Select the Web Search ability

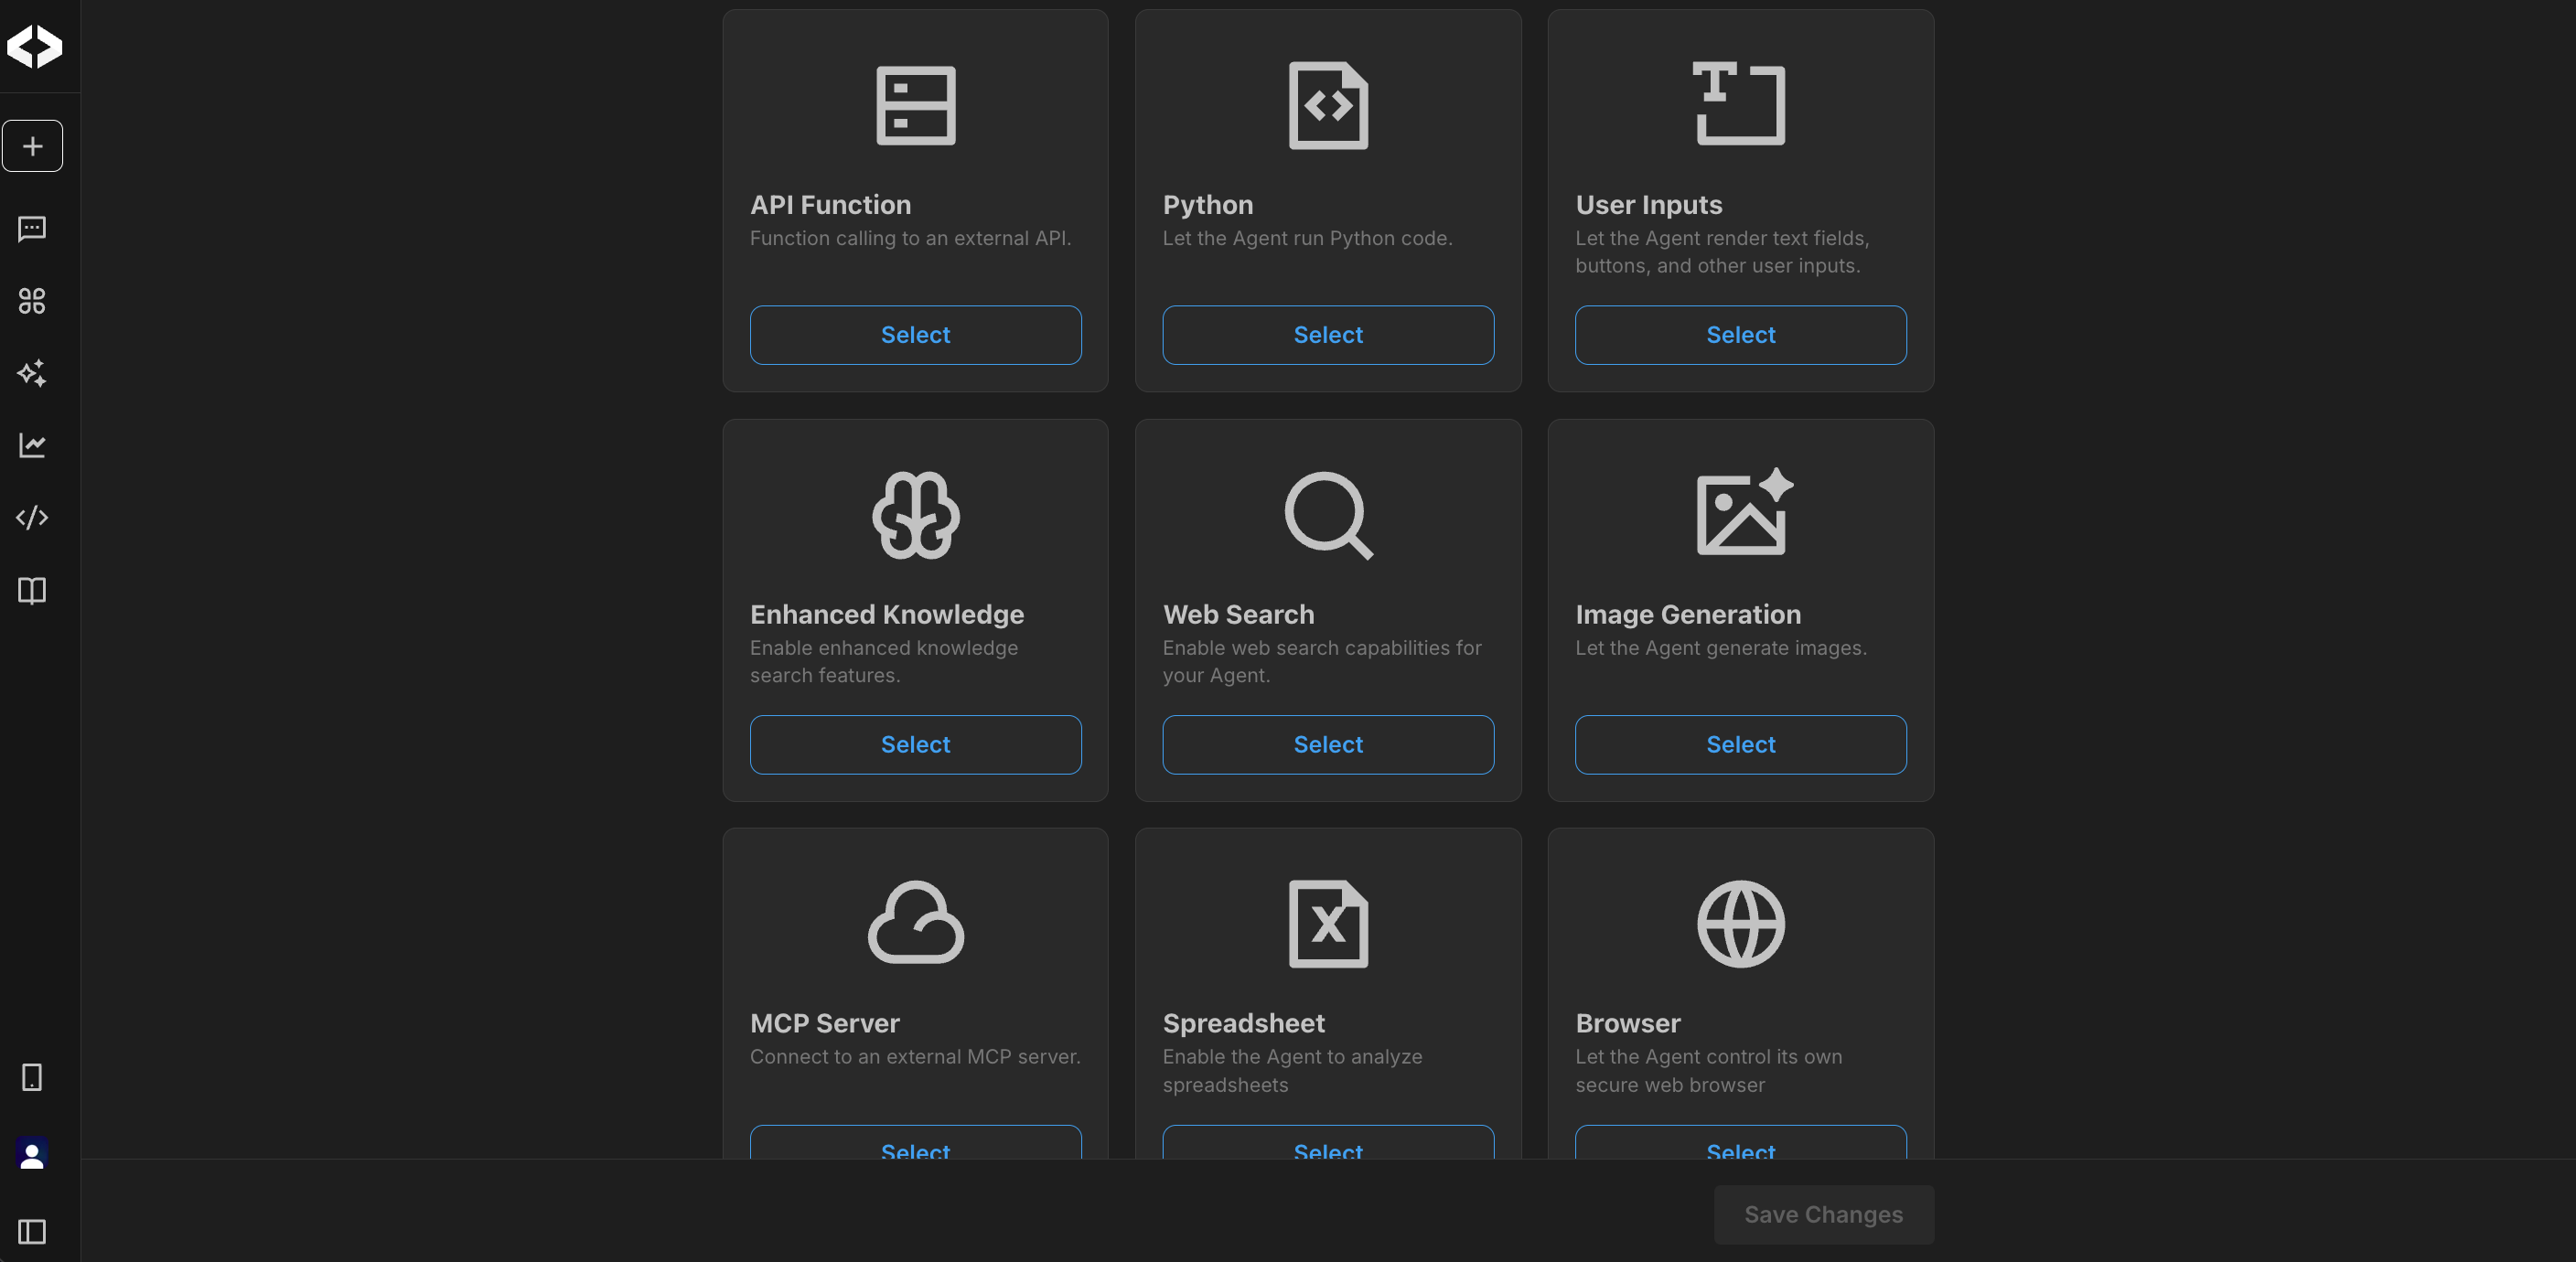(1328, 744)
